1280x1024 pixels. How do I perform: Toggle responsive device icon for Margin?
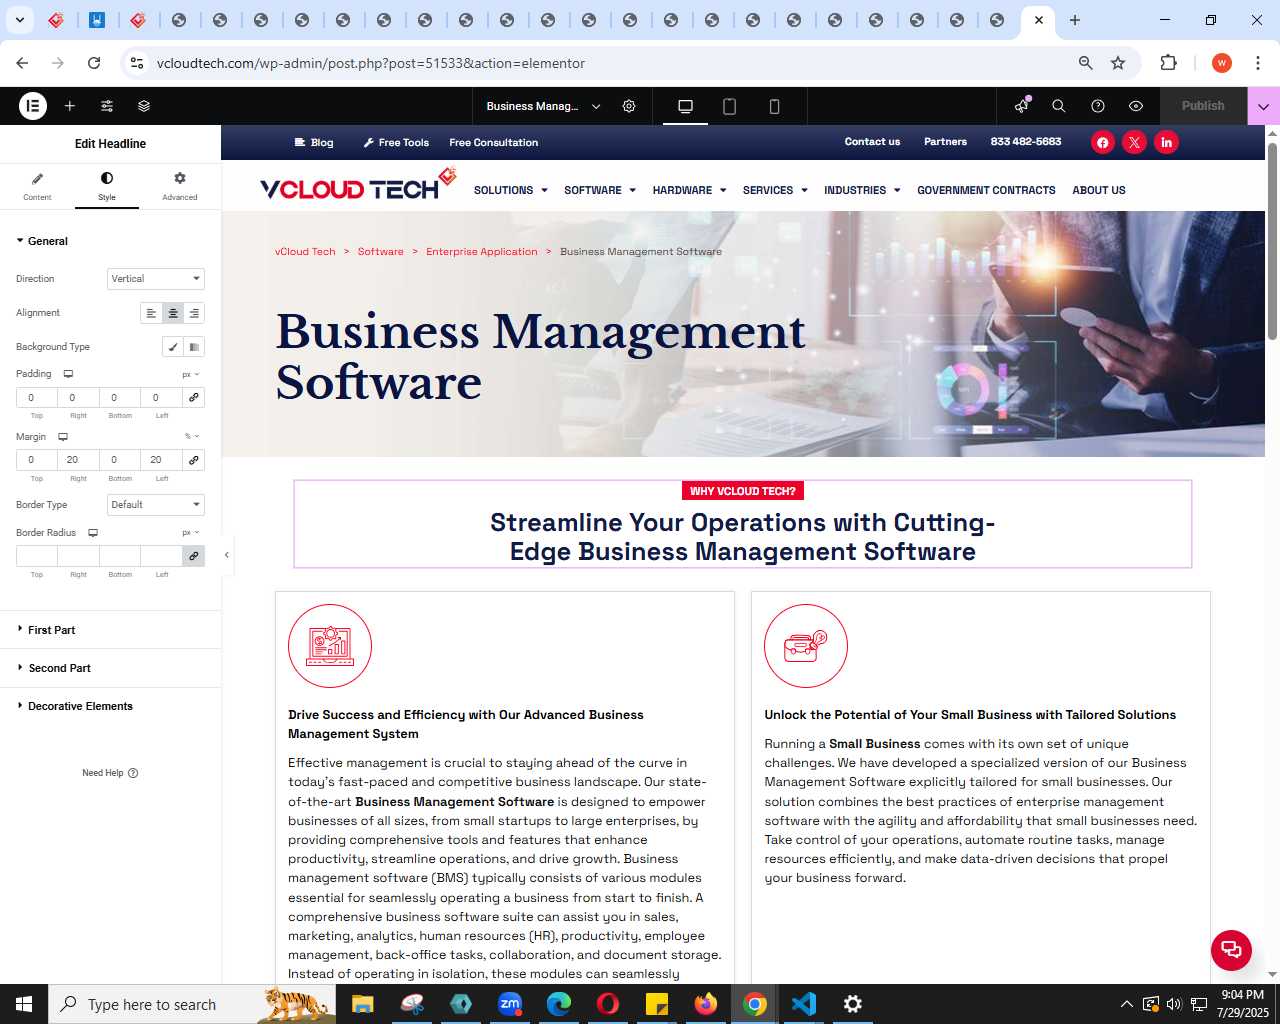pos(62,437)
